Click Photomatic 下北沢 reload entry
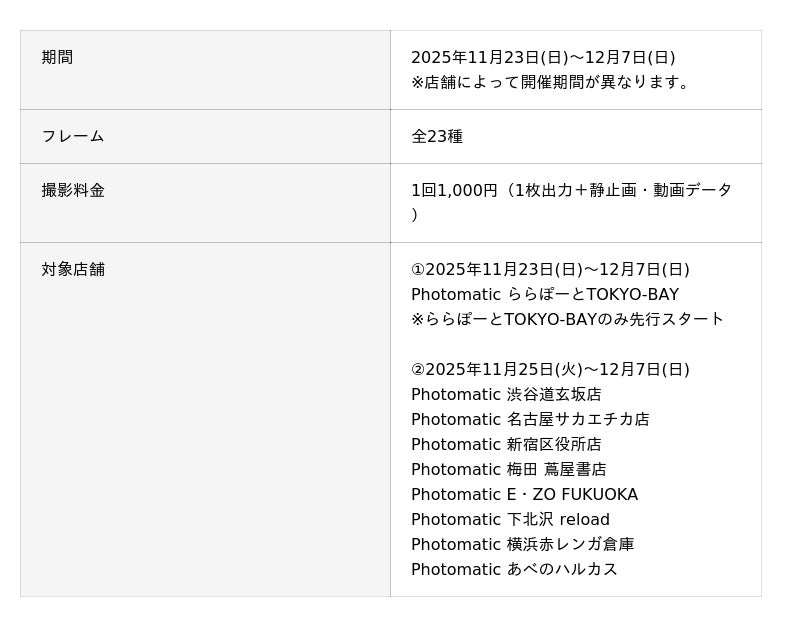The width and height of the screenshot is (800, 627). tap(510, 520)
